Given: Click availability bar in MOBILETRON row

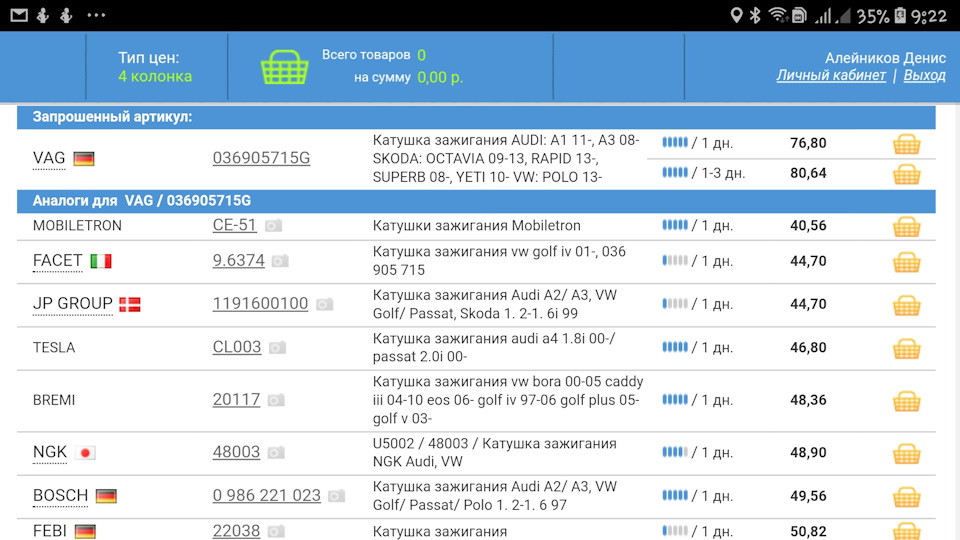Looking at the screenshot, I should pos(675,225).
